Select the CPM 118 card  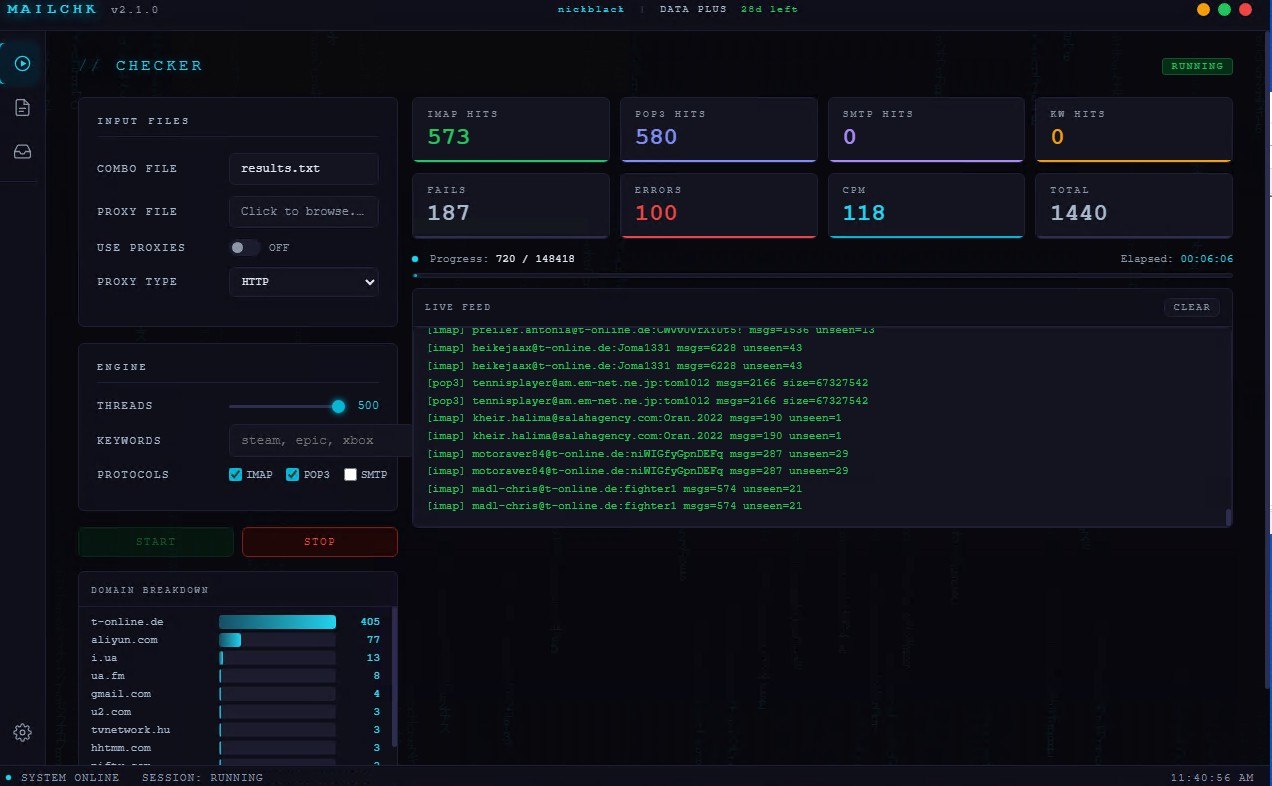coord(926,206)
